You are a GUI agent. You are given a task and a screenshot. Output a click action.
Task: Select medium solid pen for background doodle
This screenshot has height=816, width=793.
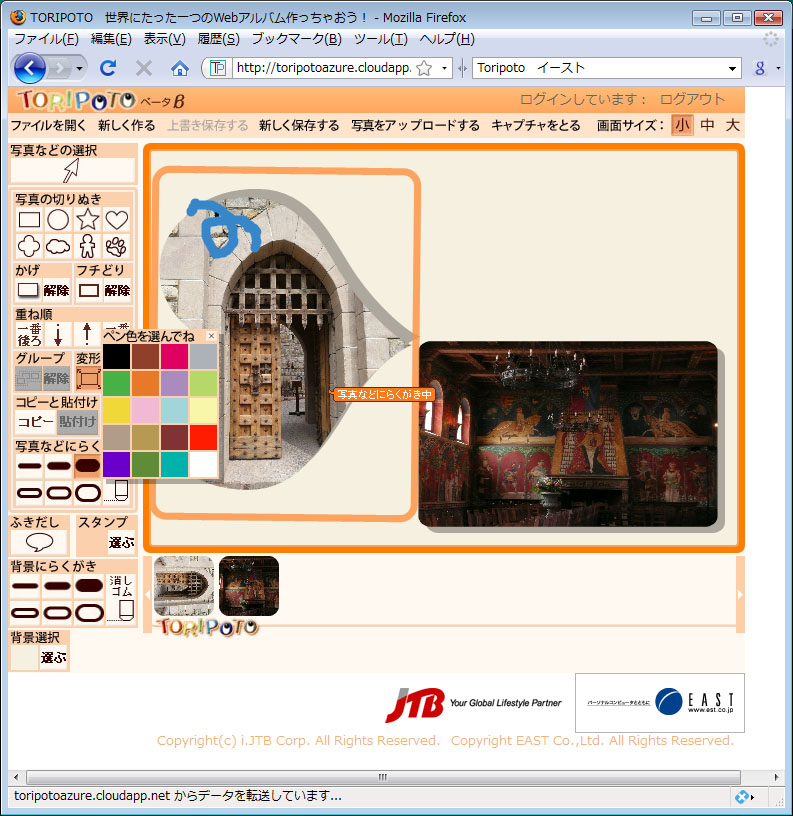57,586
